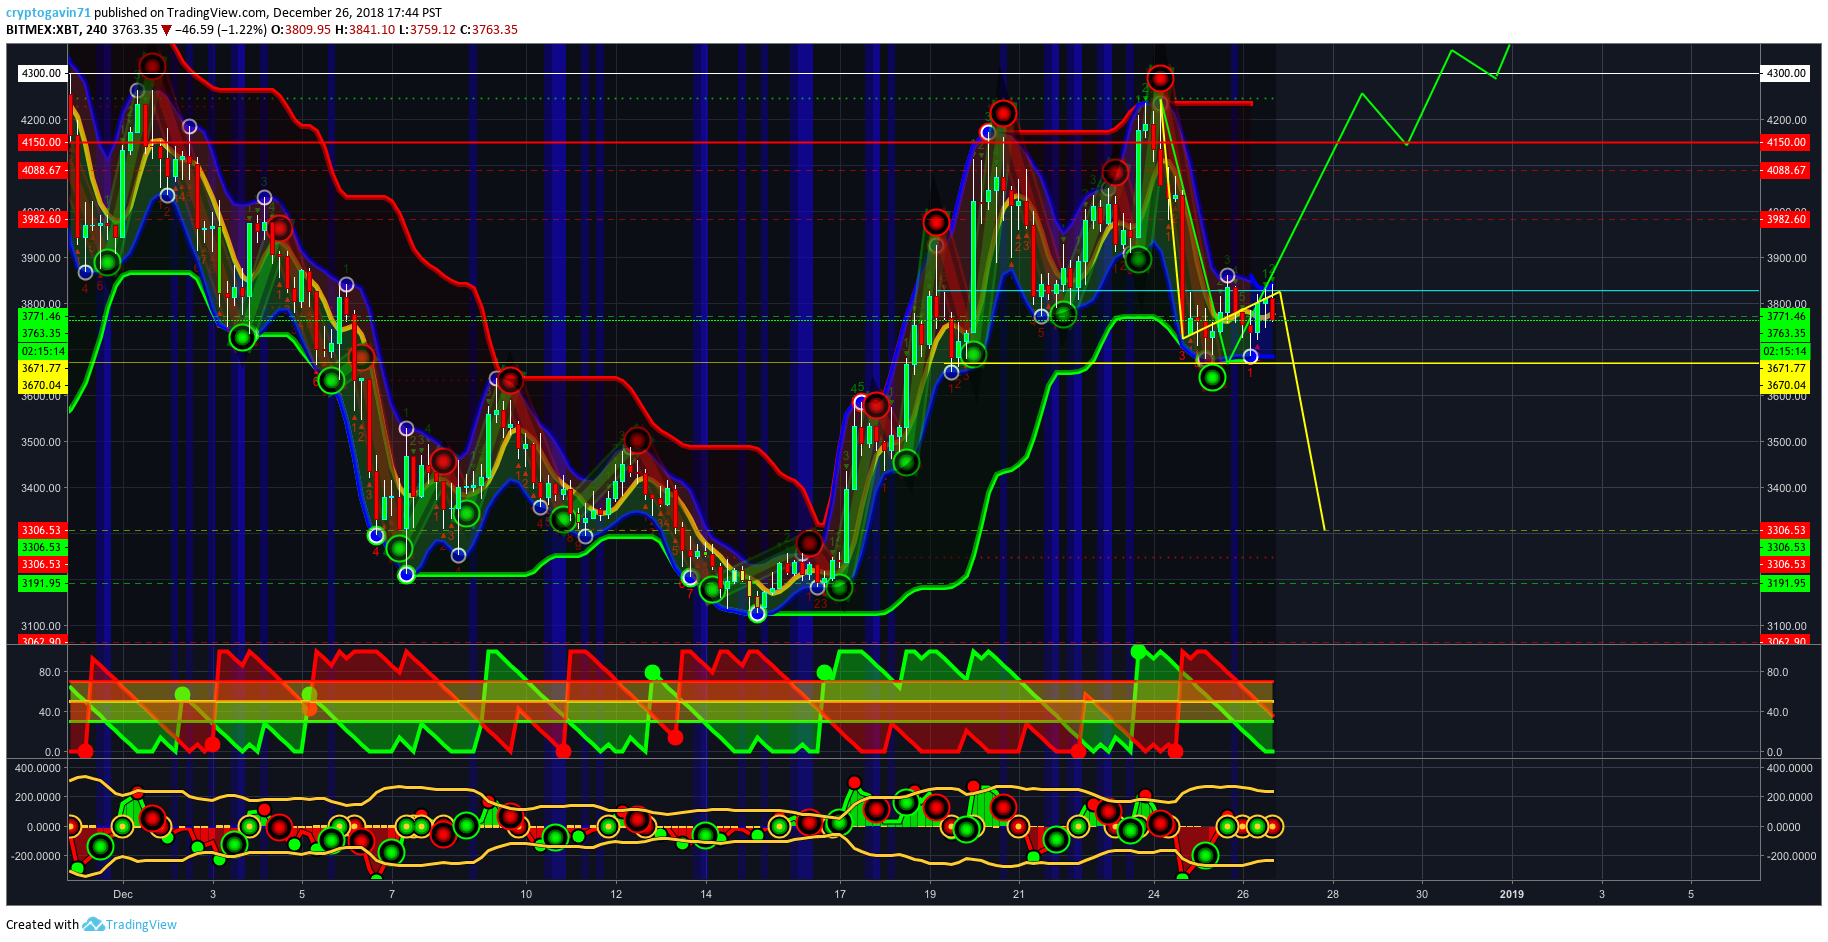Click the TradingView cloud logo icon
The width and height of the screenshot is (1828, 942).
tap(93, 924)
